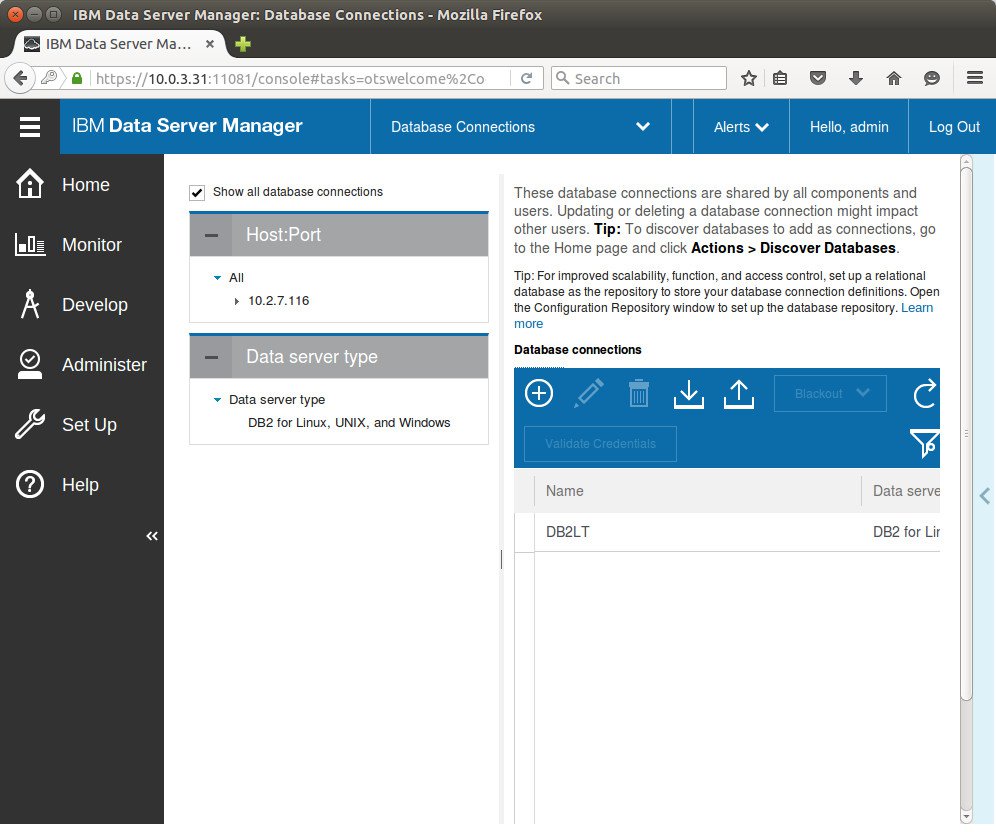Click the export upload-arrow icon

coord(739,394)
